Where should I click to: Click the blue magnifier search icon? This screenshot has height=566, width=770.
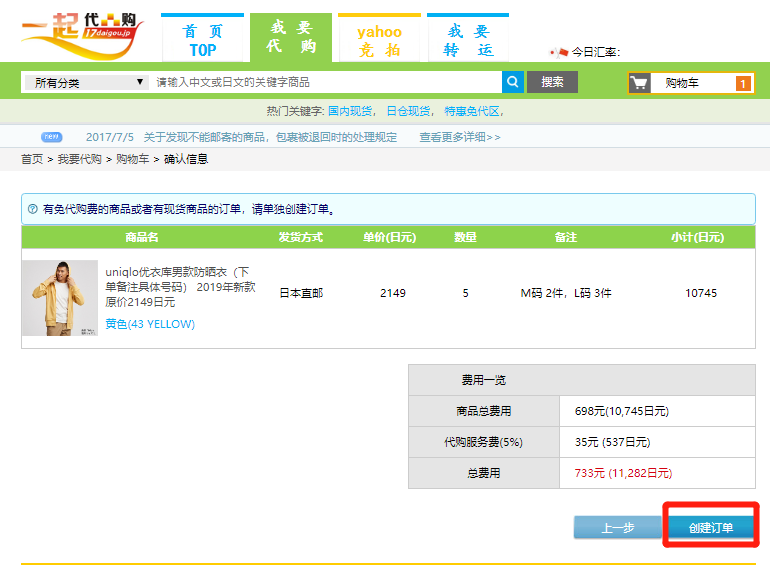pos(513,82)
